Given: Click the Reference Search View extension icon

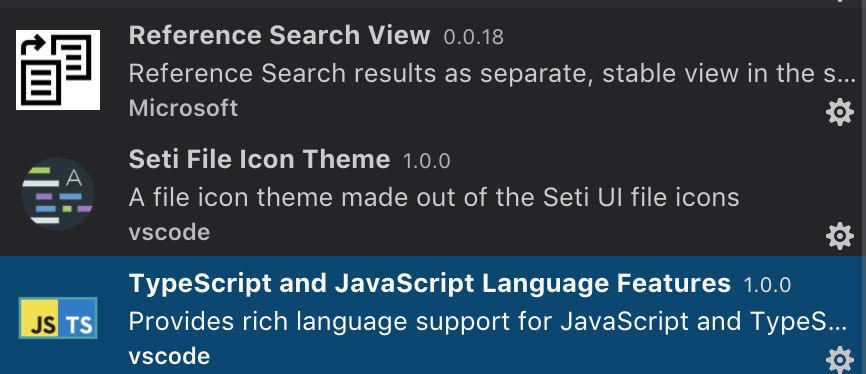Looking at the screenshot, I should [58, 70].
